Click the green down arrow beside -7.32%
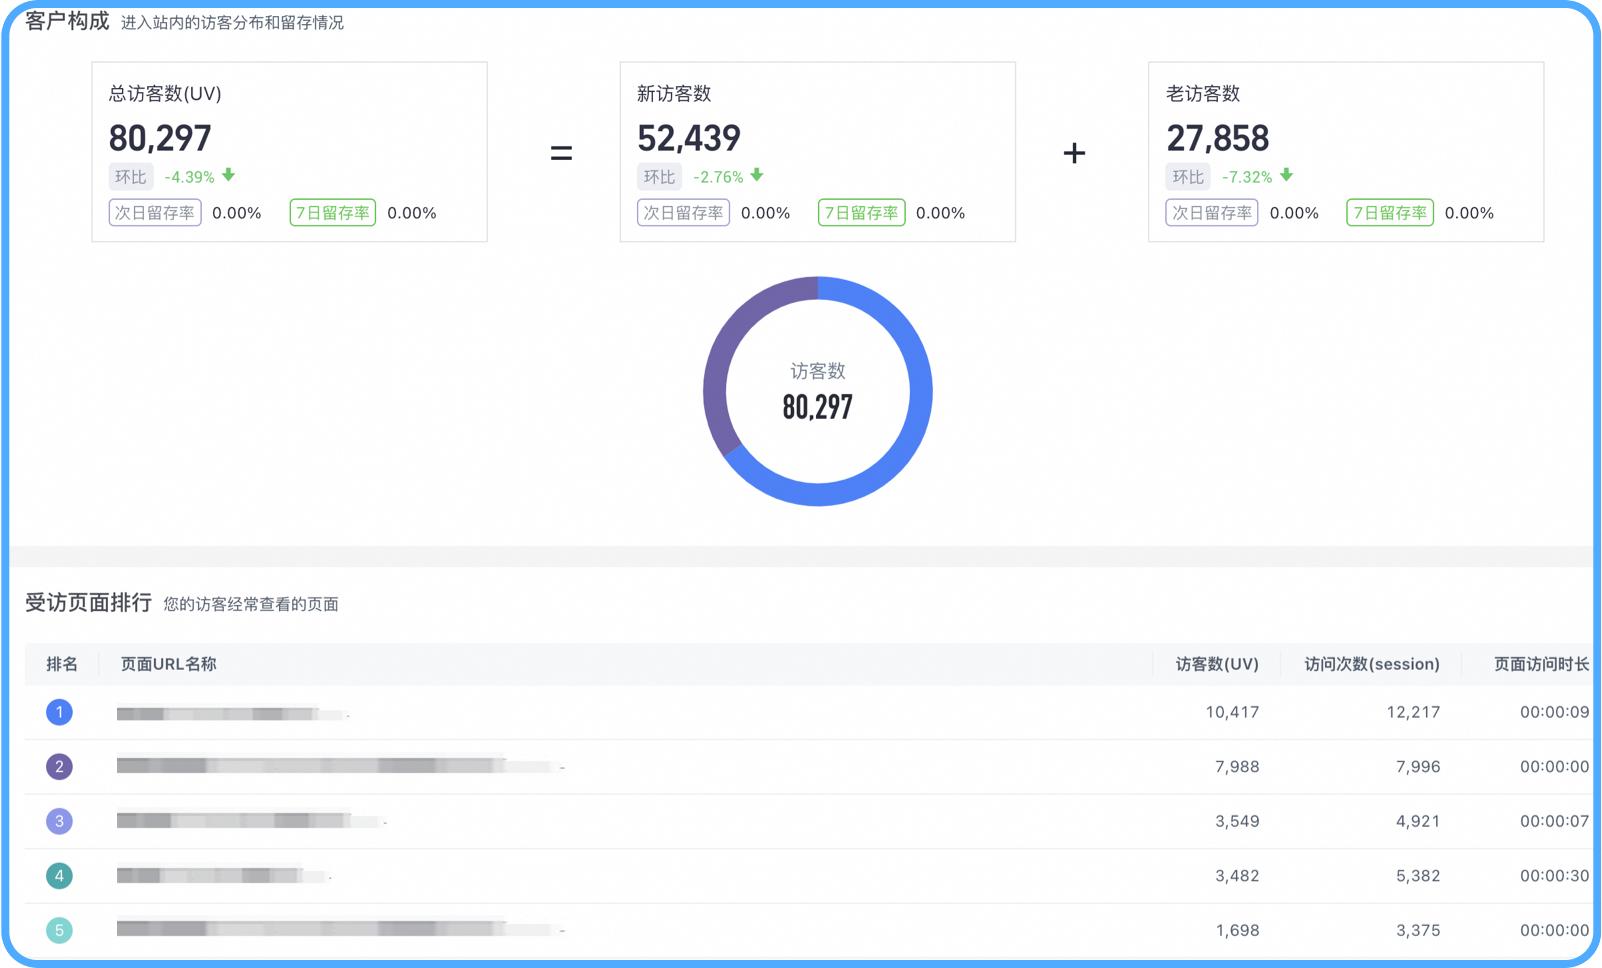This screenshot has width=1602, height=968. pos(1287,176)
